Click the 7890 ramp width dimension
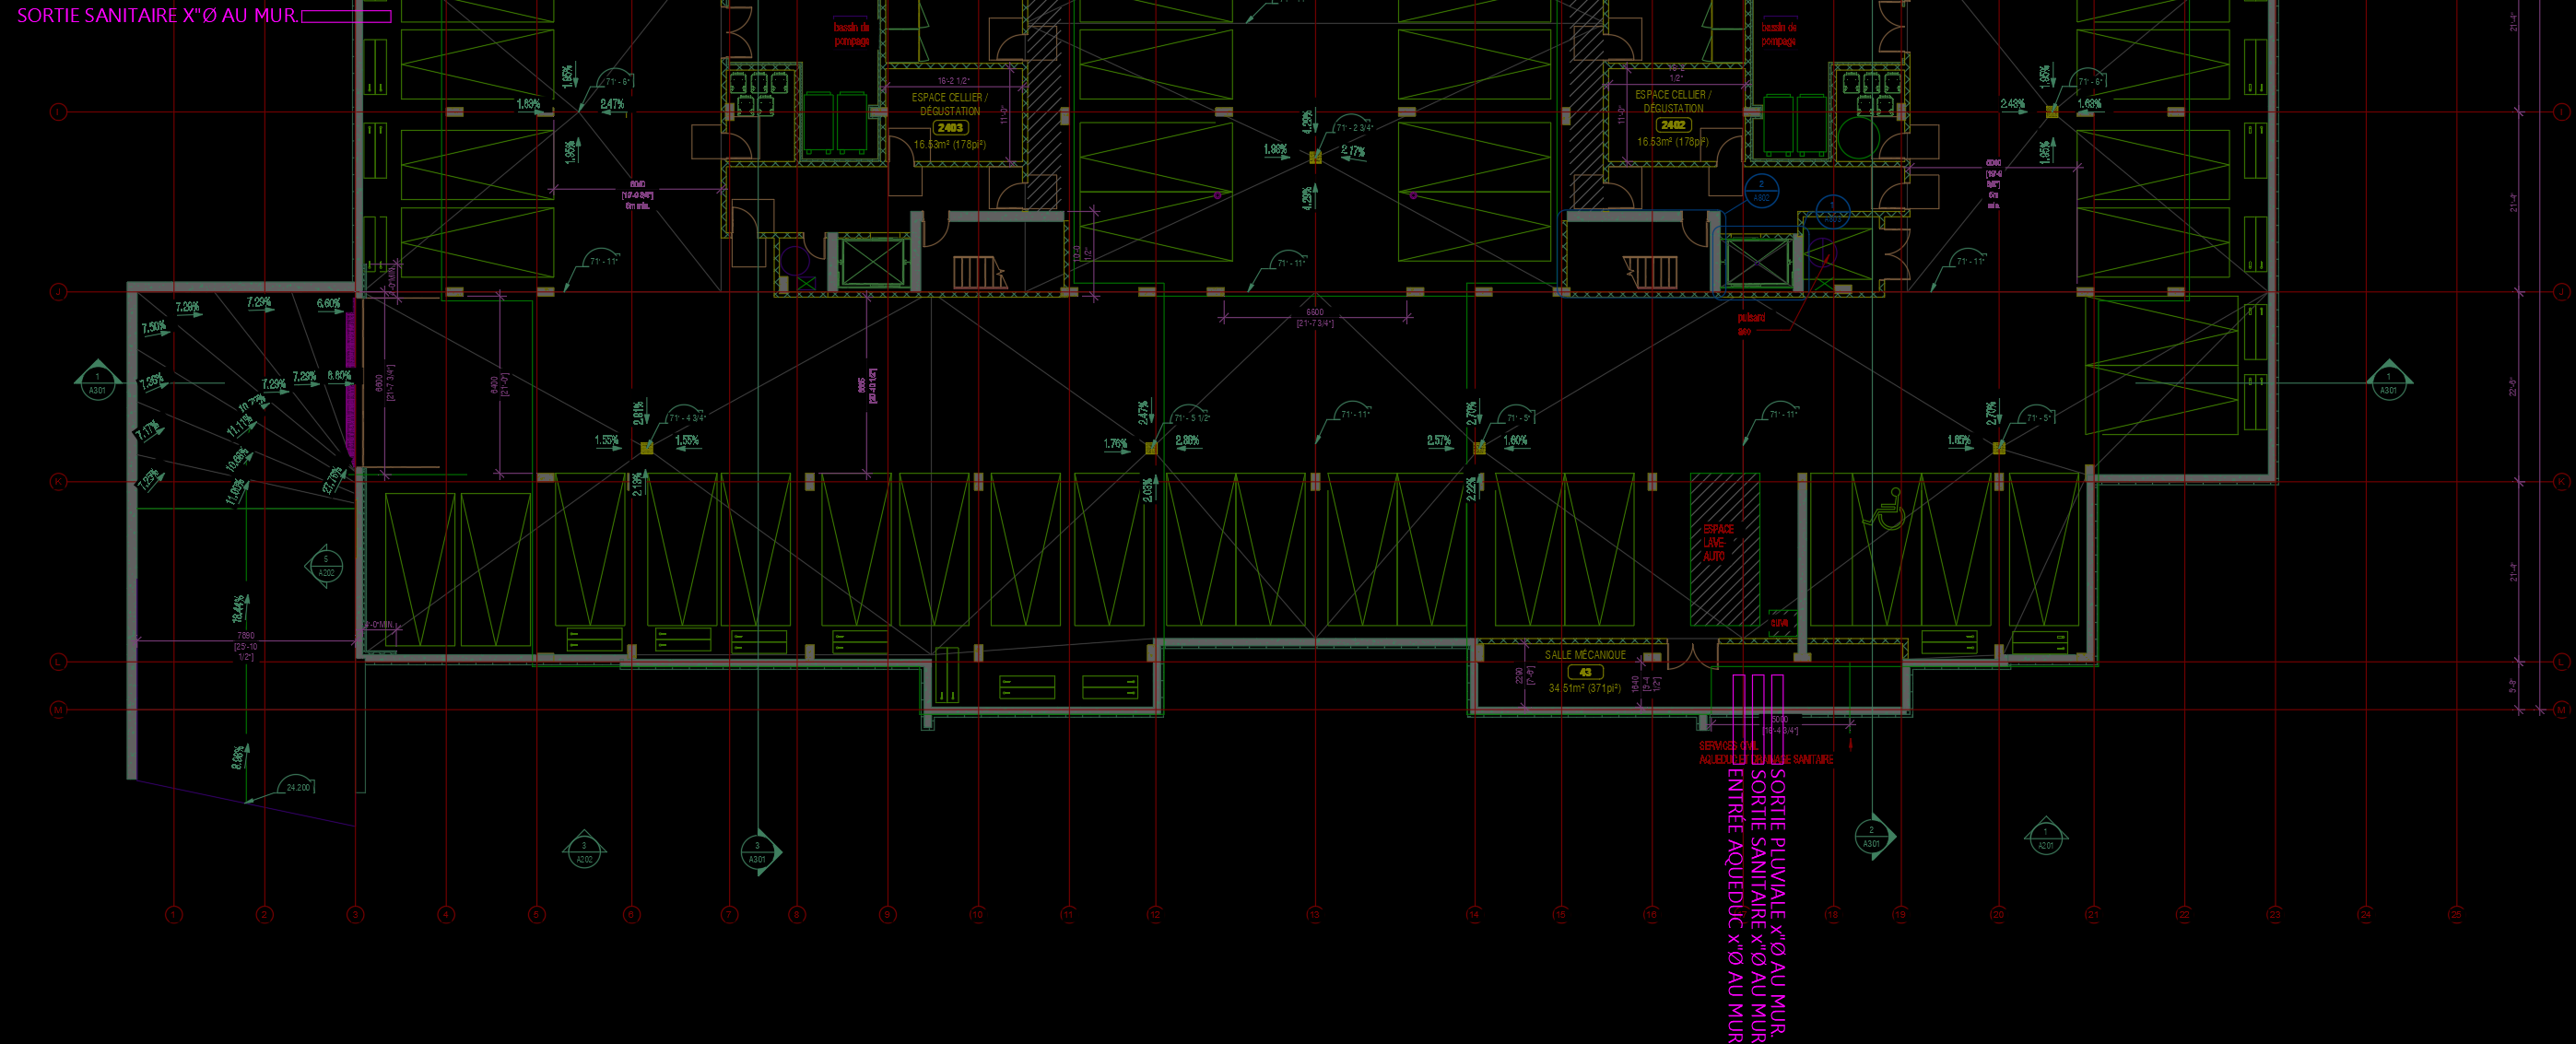The height and width of the screenshot is (1044, 2576). (x=245, y=636)
